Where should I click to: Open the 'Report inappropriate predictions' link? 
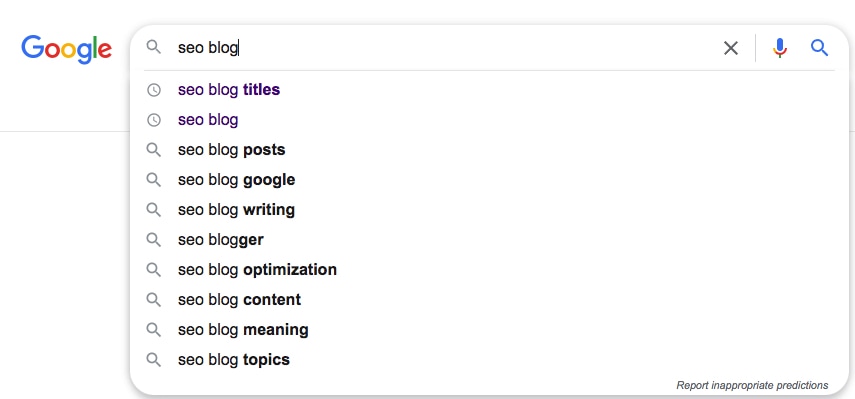pos(752,385)
